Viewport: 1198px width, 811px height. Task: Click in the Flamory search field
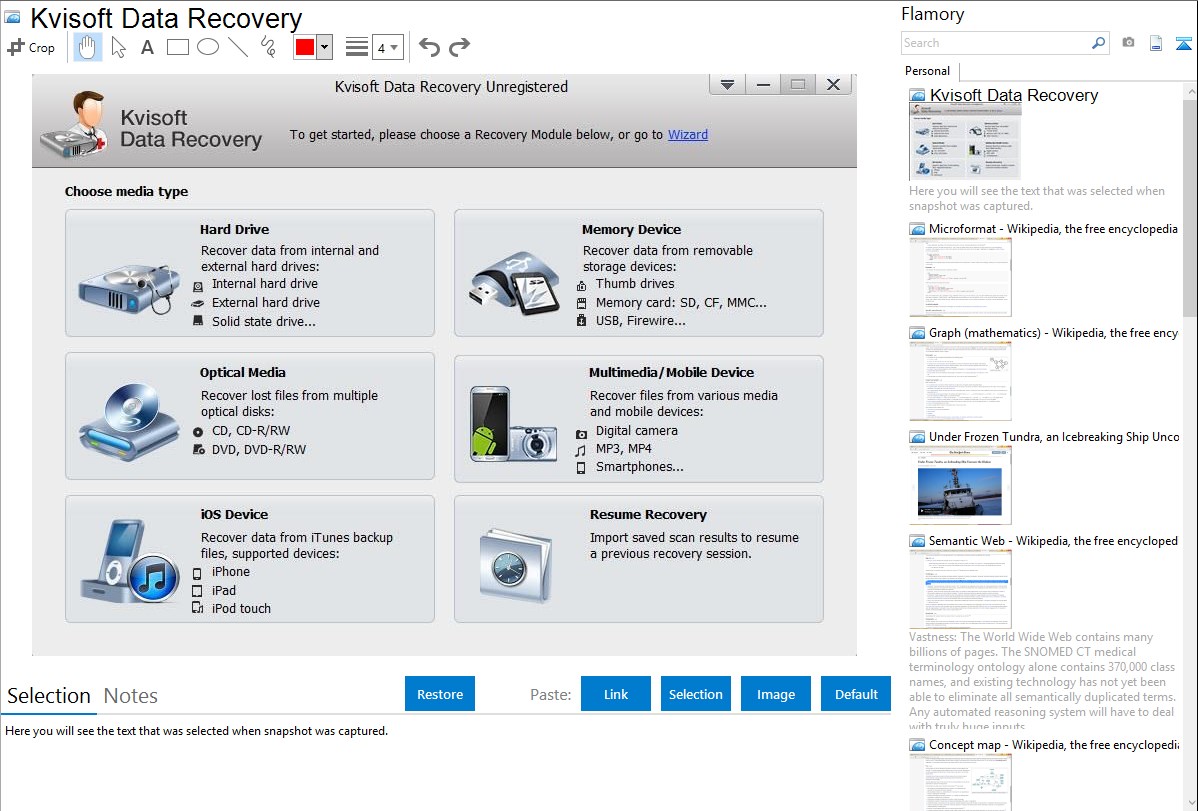point(995,43)
